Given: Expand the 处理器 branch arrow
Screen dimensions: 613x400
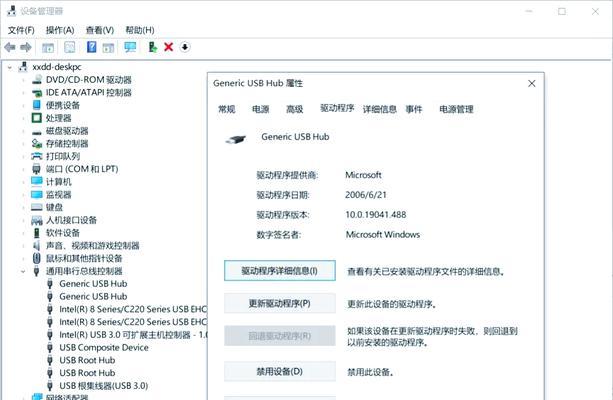Looking at the screenshot, I should [23, 118].
